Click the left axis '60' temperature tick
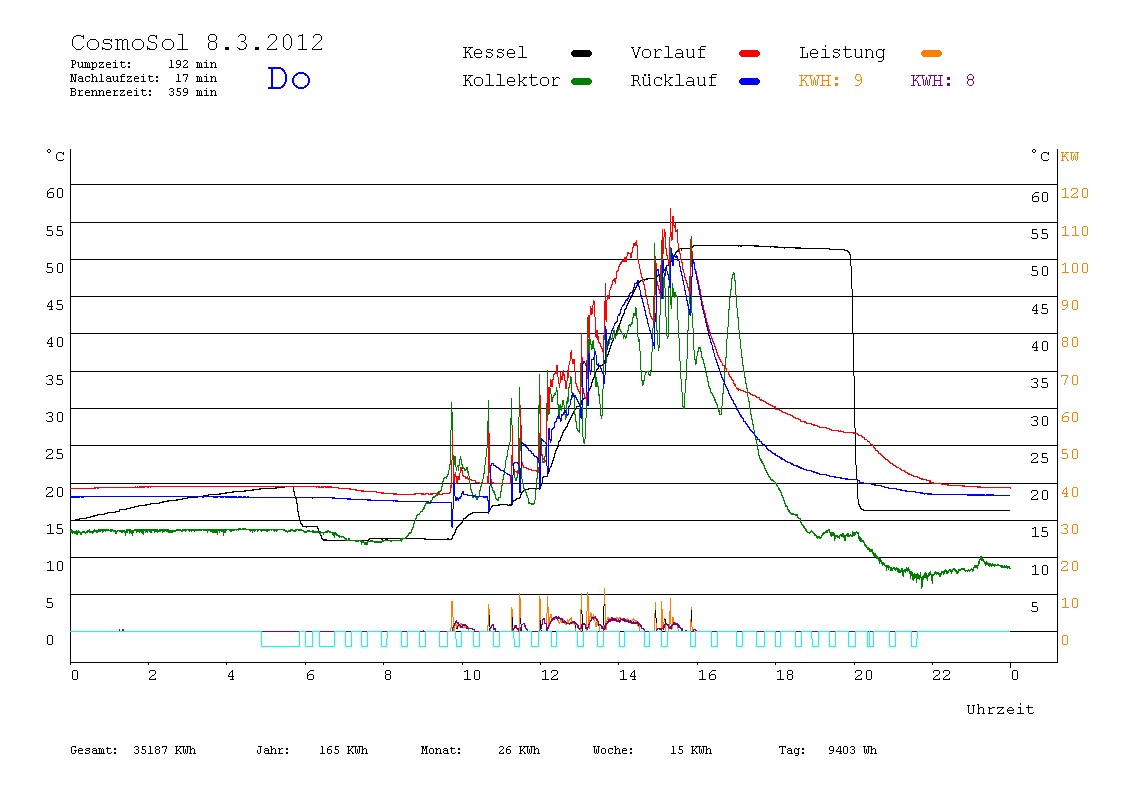The width and height of the screenshot is (1148, 812). 55,193
